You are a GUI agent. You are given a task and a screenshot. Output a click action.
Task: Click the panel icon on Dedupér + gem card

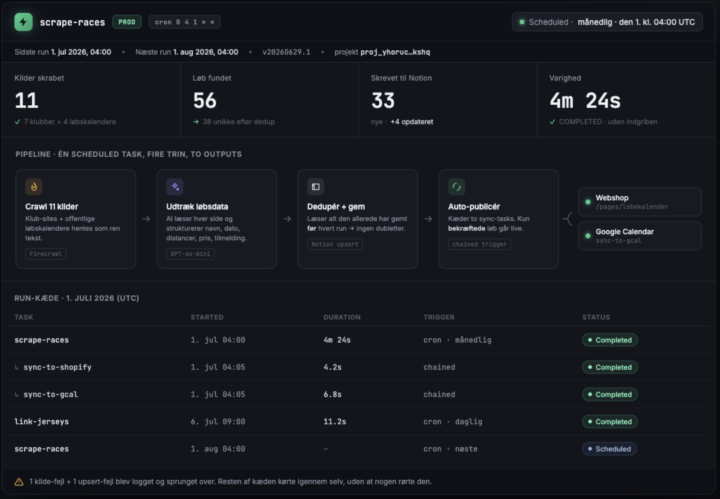316,187
